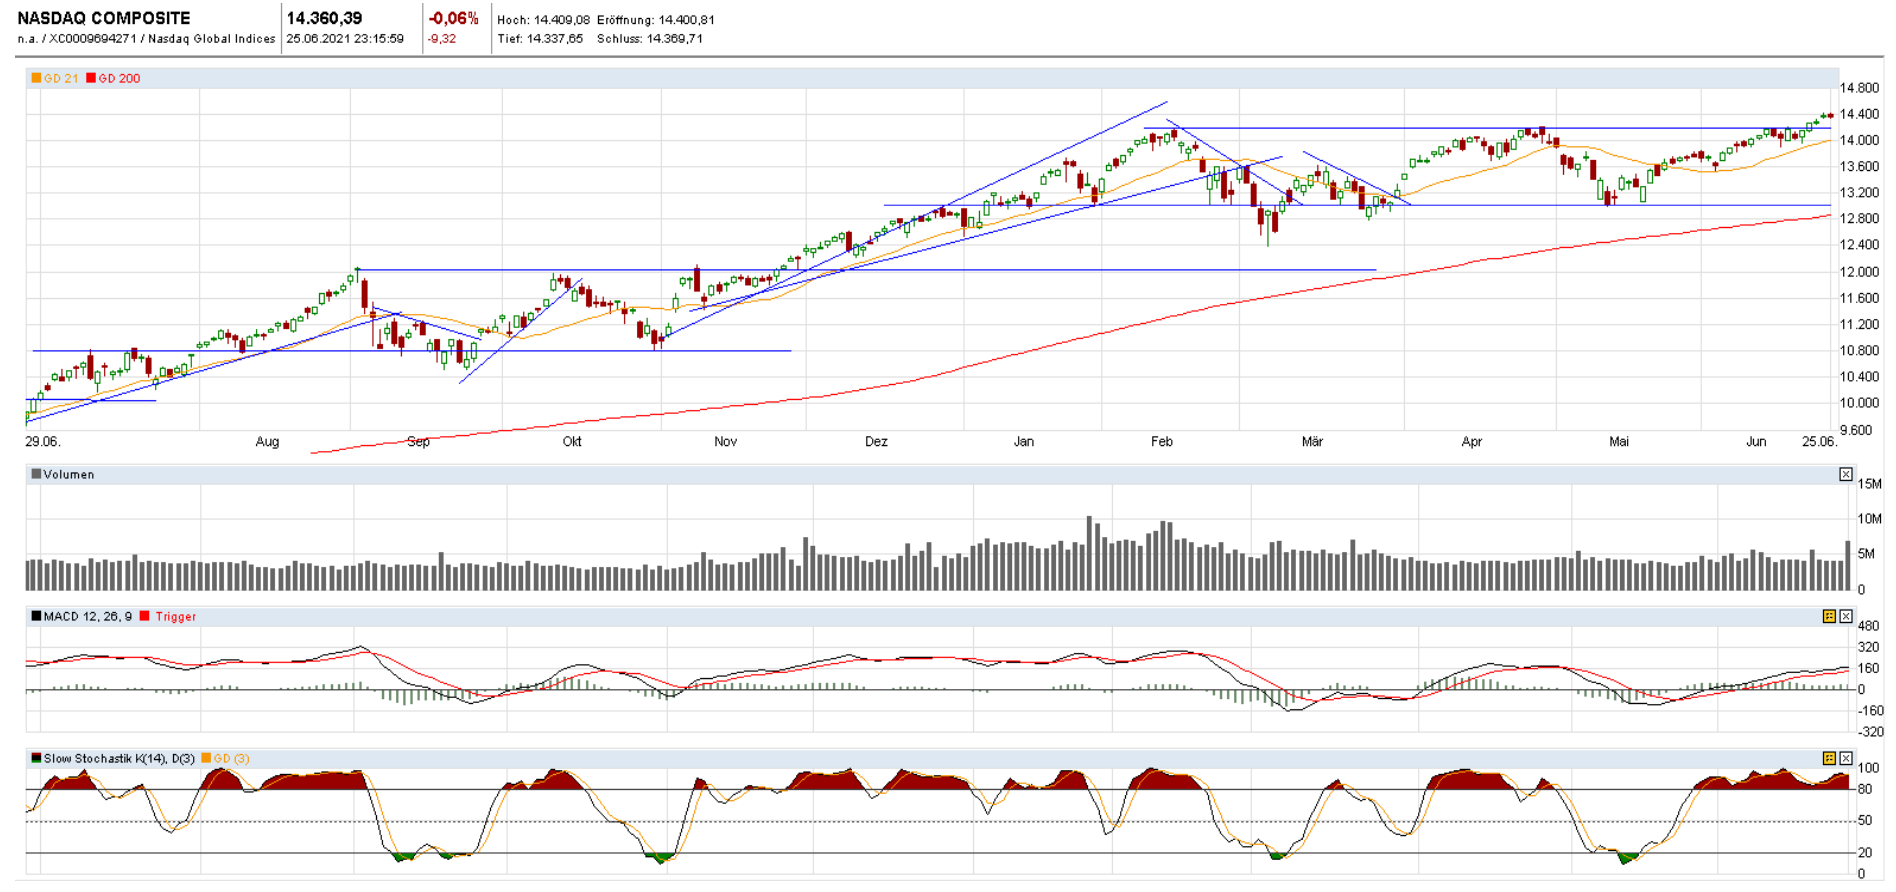Click the Jan label on time axis
This screenshot has height=892, width=1896.
1024,442
